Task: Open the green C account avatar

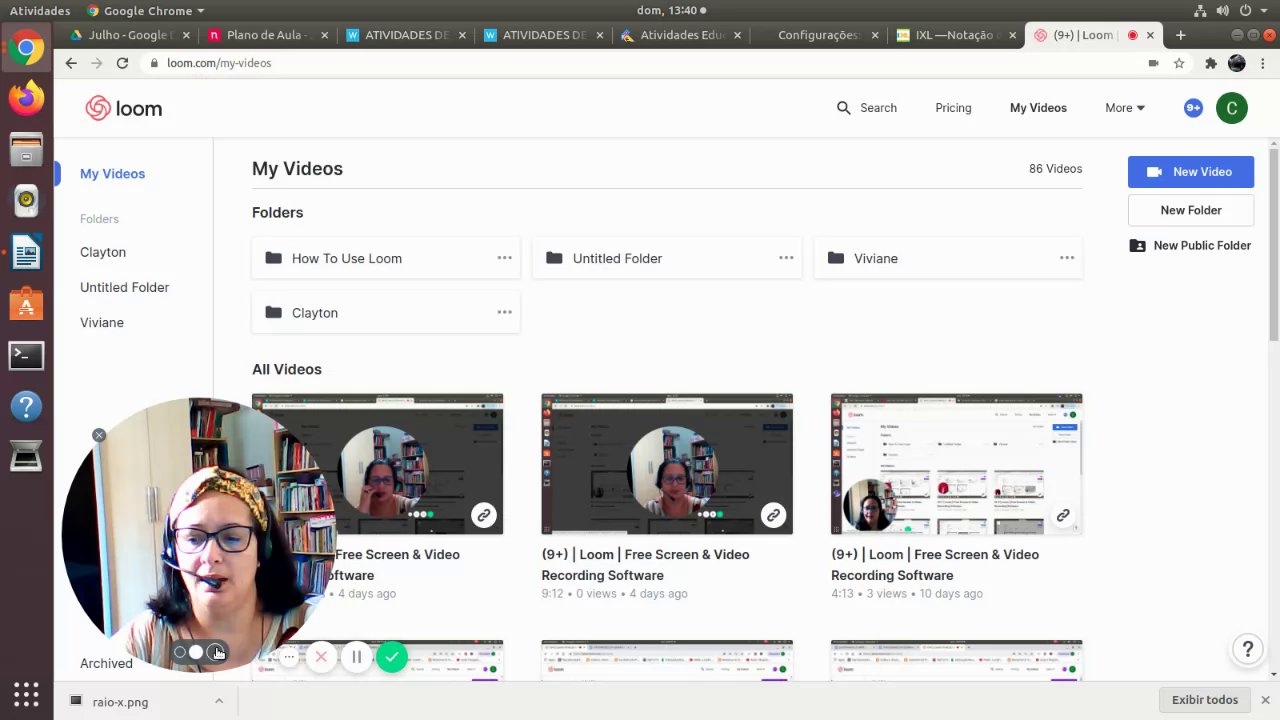Action: [x=1232, y=108]
